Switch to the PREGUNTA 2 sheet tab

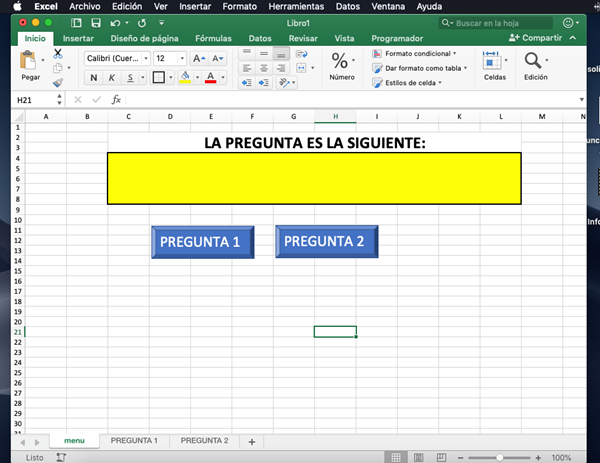coord(204,441)
